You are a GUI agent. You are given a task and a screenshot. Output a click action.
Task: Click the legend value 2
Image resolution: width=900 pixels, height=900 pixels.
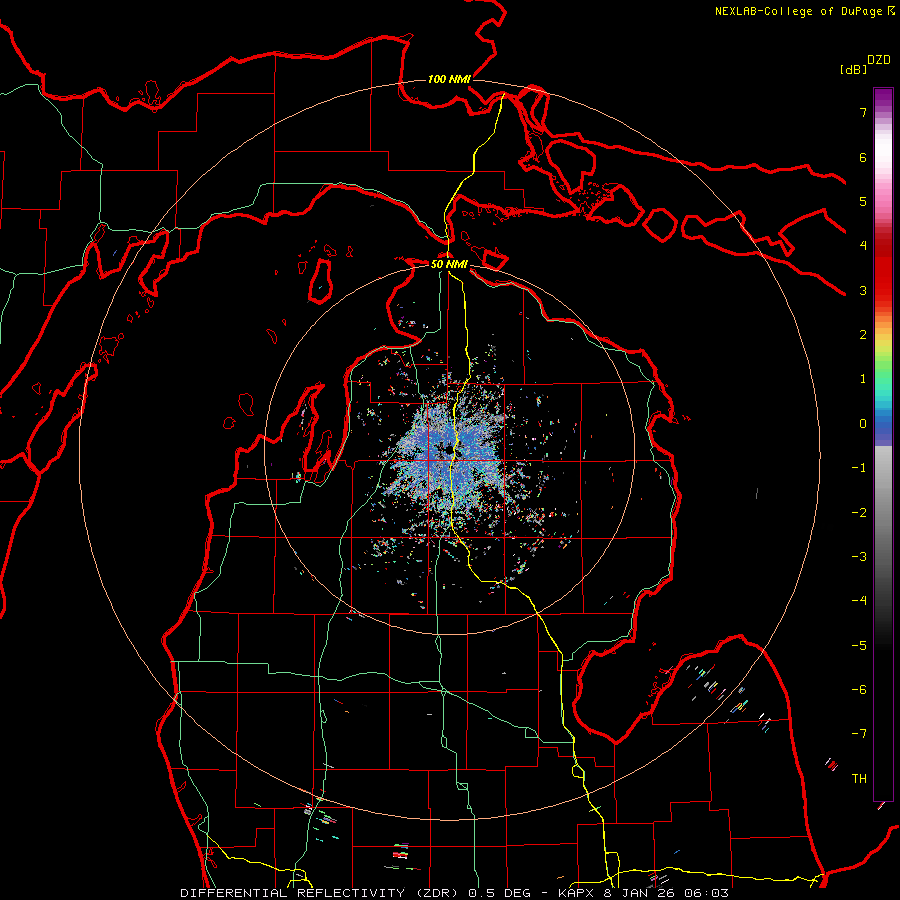click(x=863, y=335)
